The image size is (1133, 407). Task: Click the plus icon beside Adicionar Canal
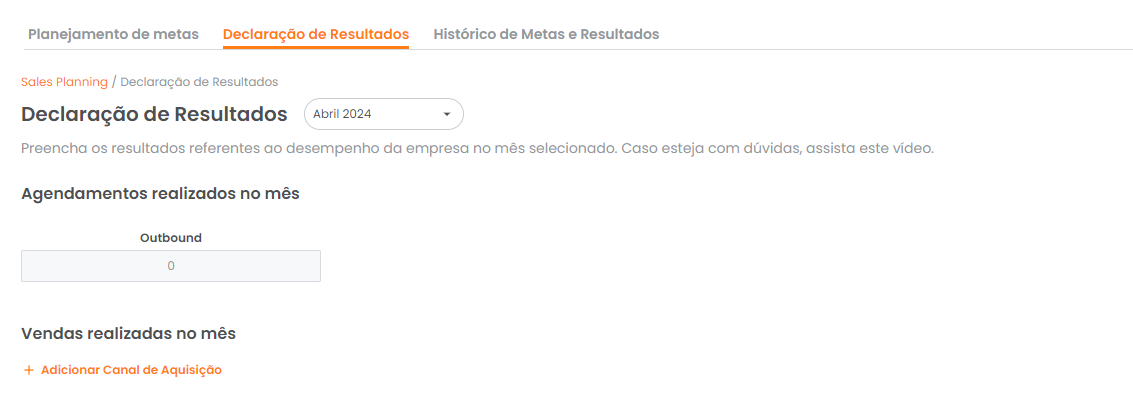[x=29, y=370]
